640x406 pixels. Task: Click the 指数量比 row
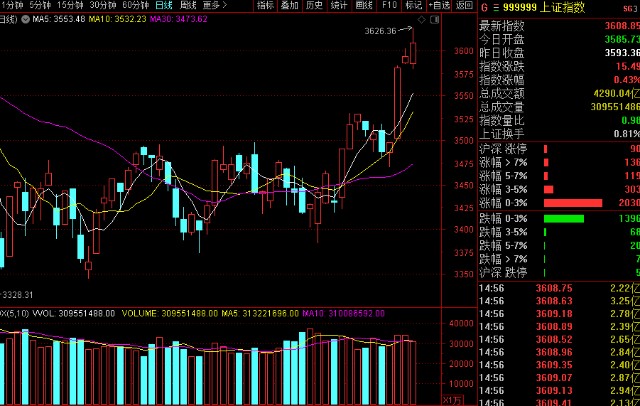tap(559, 120)
